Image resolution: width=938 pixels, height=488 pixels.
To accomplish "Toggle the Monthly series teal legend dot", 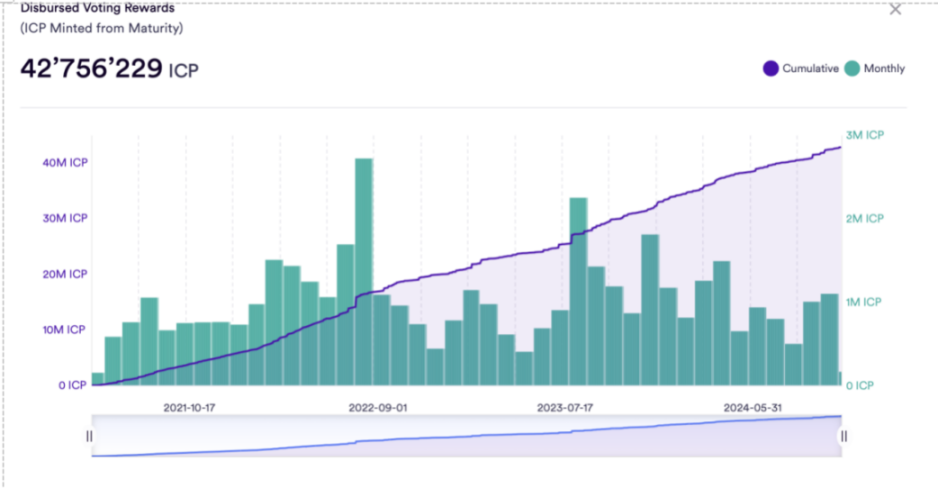I will pos(851,69).
